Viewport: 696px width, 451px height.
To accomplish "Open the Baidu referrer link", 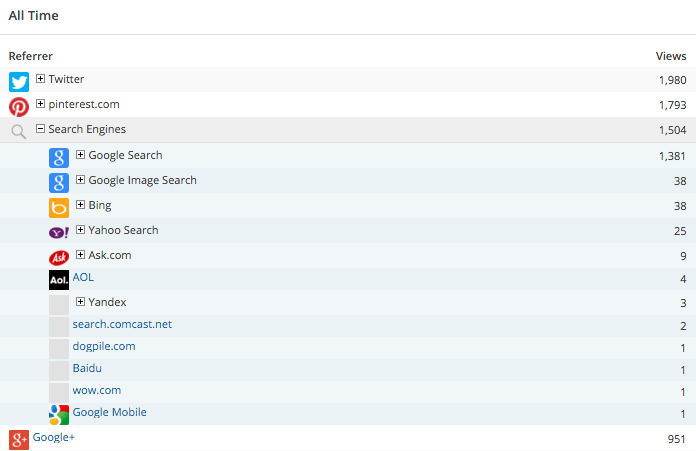I will click(x=87, y=368).
